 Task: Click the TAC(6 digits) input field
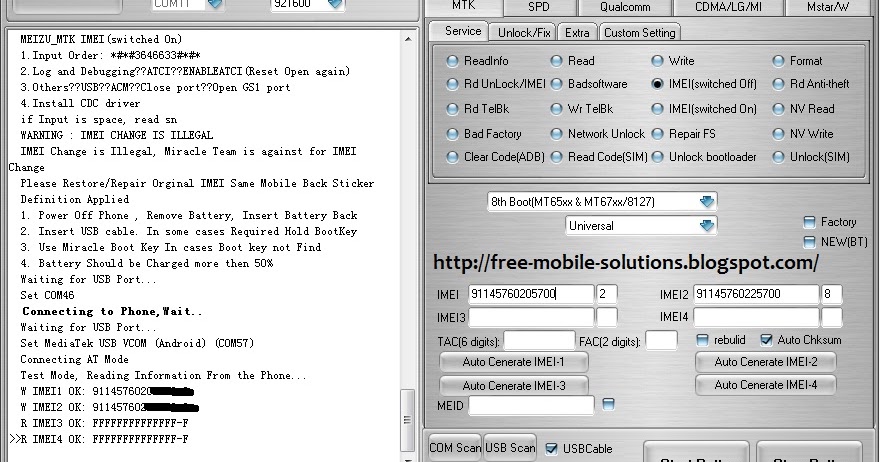tap(539, 341)
